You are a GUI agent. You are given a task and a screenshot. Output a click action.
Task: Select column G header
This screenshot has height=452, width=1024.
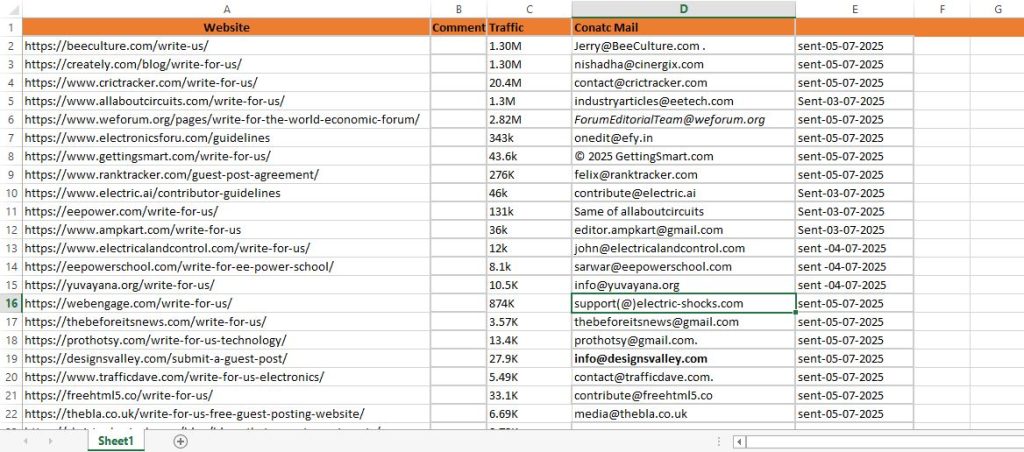(x=997, y=9)
